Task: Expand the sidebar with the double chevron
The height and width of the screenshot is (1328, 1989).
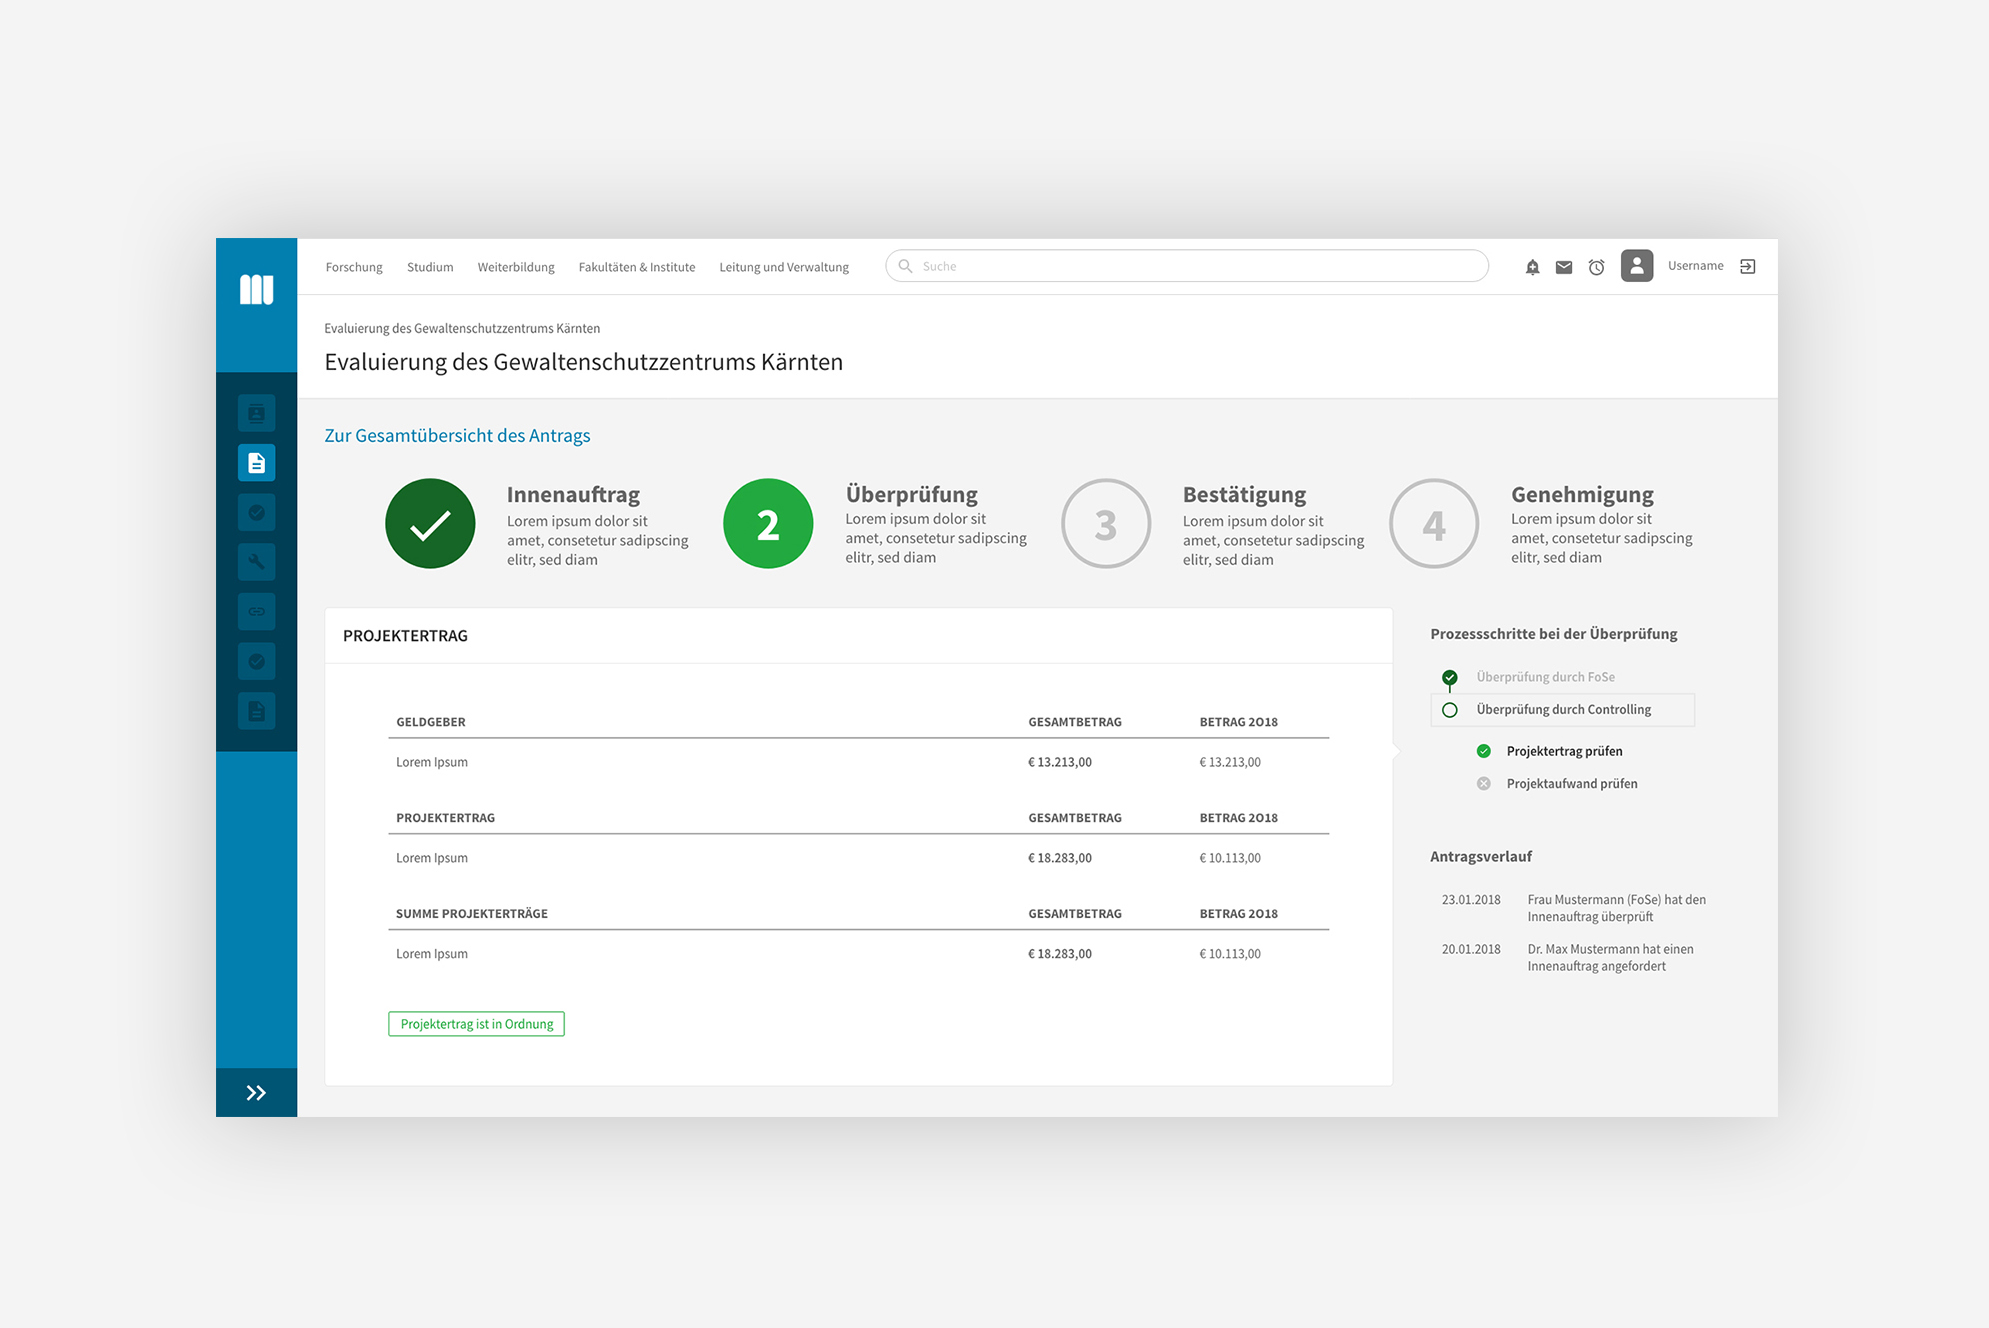Action: tap(257, 1093)
